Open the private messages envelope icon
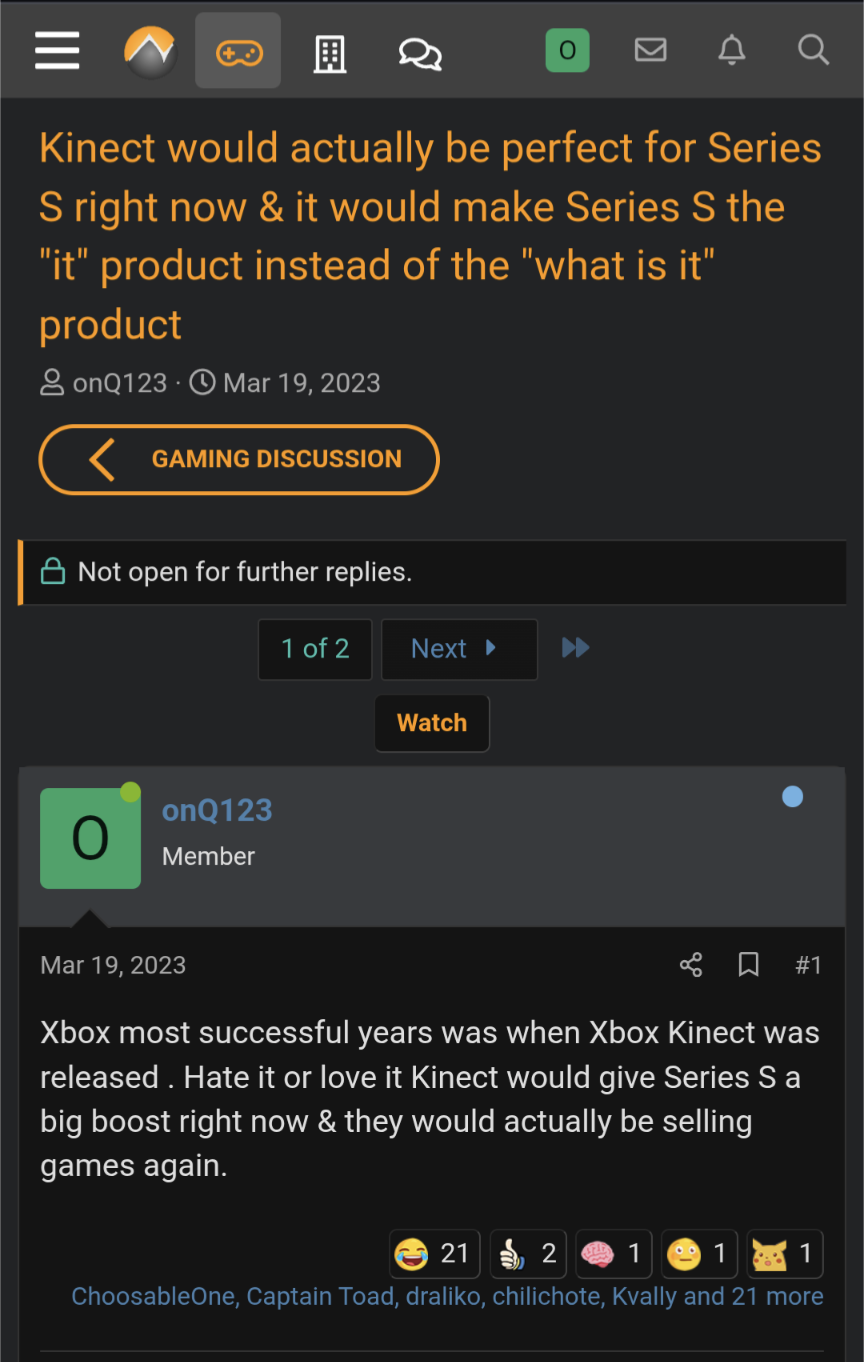864x1362 pixels. pyautogui.click(x=650, y=49)
